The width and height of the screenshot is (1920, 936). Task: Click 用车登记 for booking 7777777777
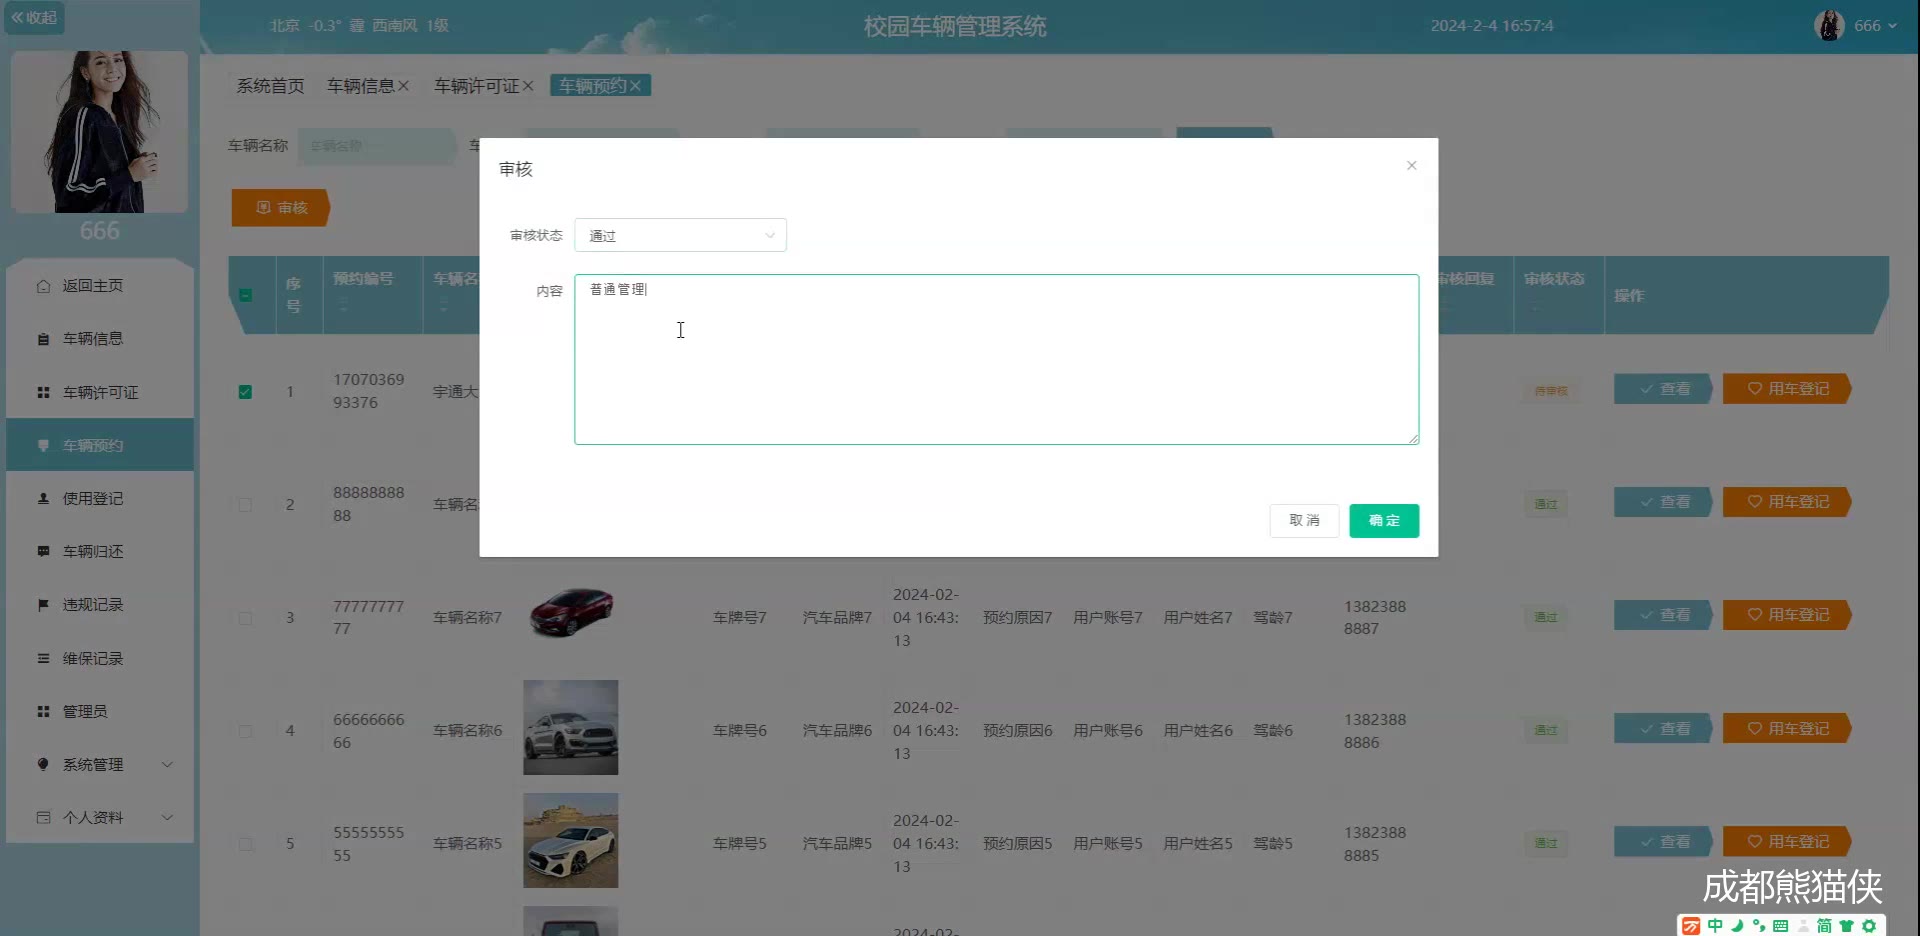[1787, 615]
